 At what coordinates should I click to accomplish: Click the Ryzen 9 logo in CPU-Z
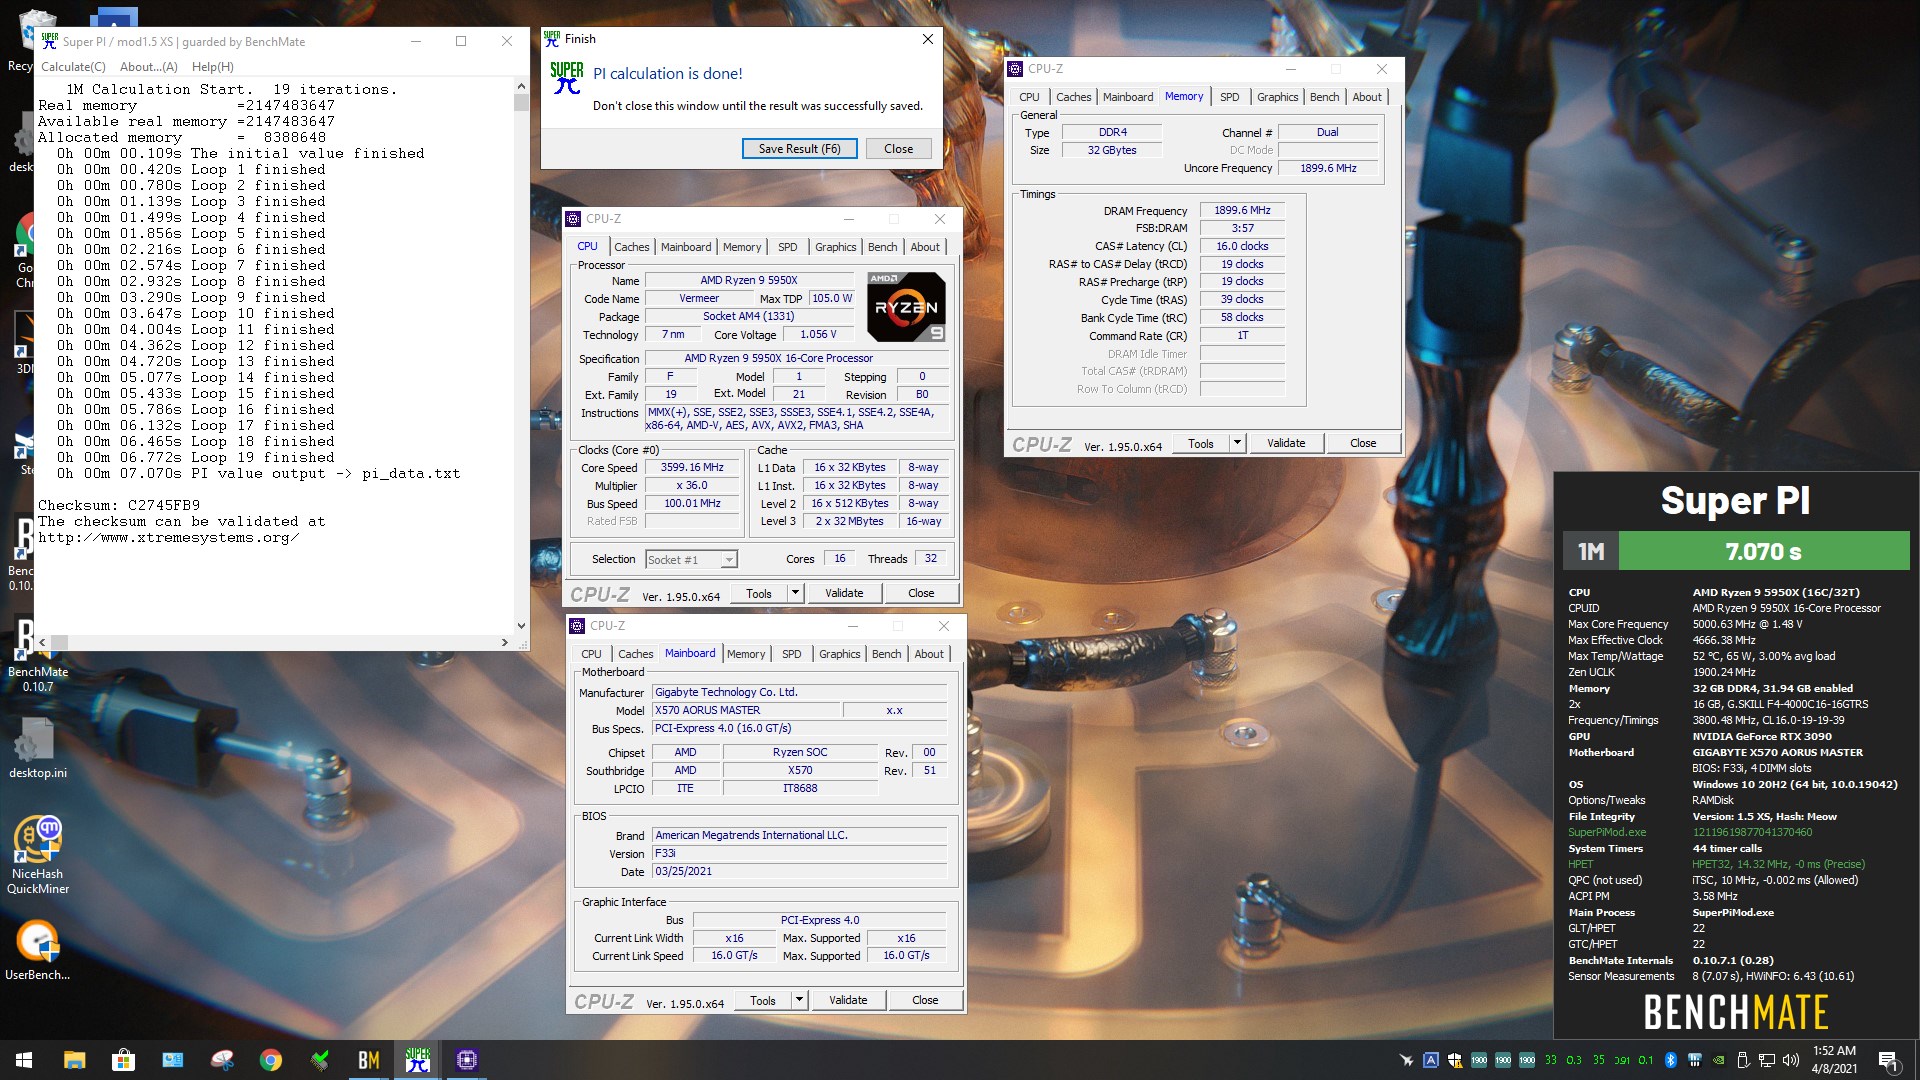tap(906, 307)
